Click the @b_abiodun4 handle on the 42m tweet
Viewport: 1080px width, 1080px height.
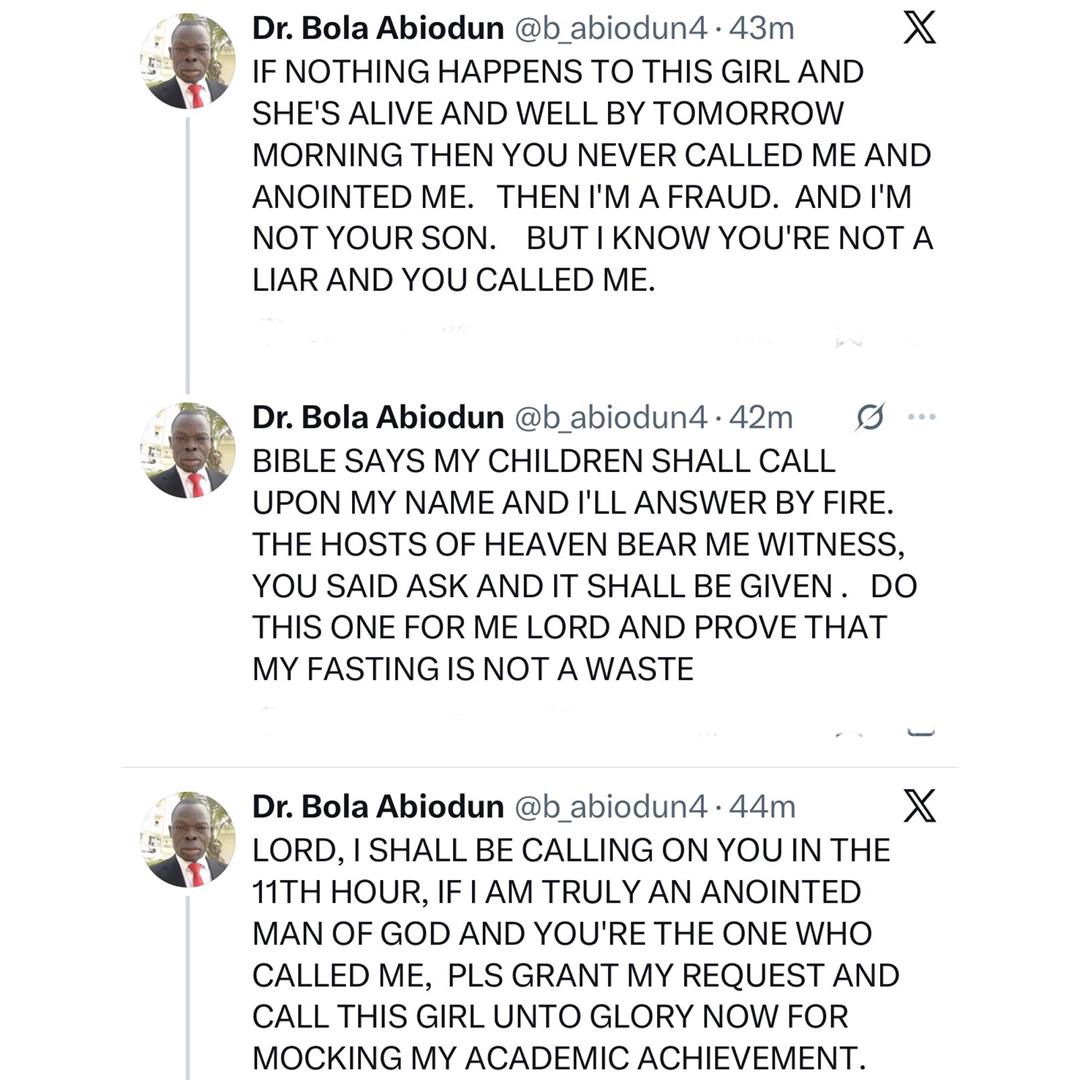coord(611,417)
